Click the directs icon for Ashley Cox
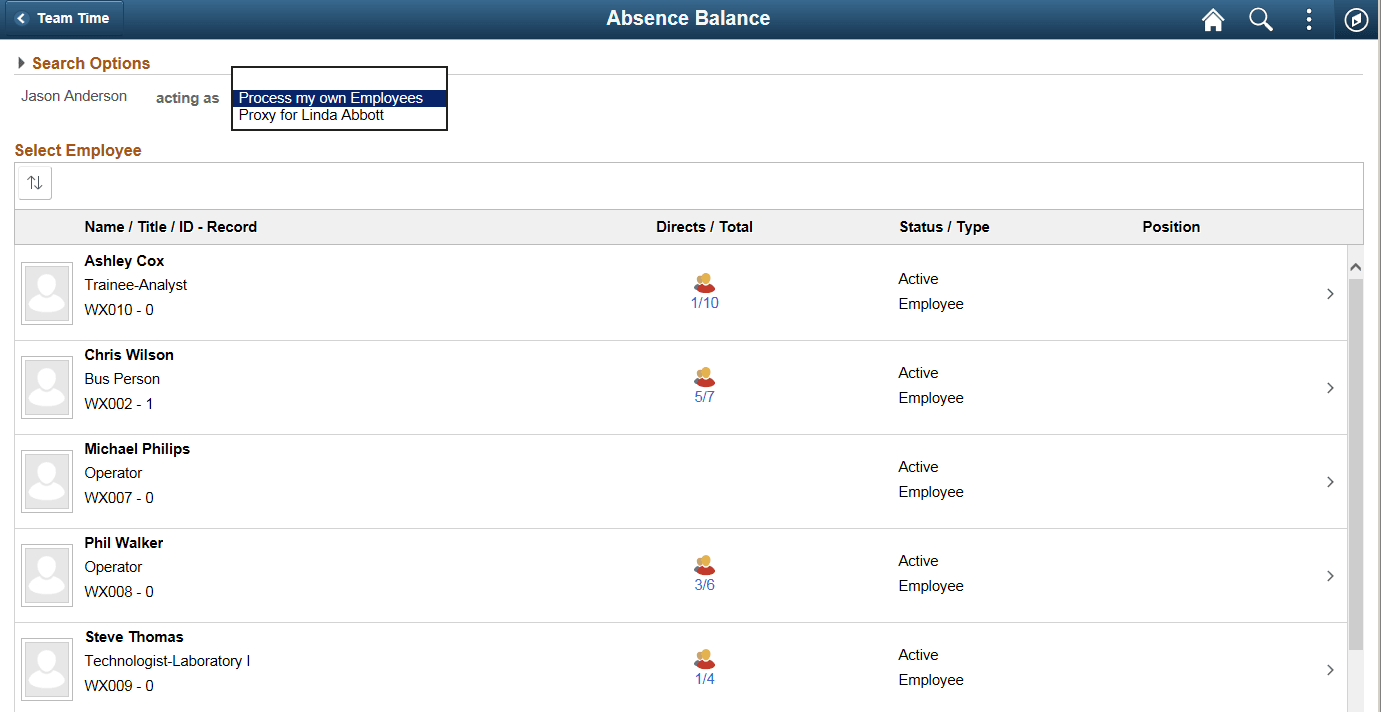The height and width of the screenshot is (712, 1381). click(705, 283)
